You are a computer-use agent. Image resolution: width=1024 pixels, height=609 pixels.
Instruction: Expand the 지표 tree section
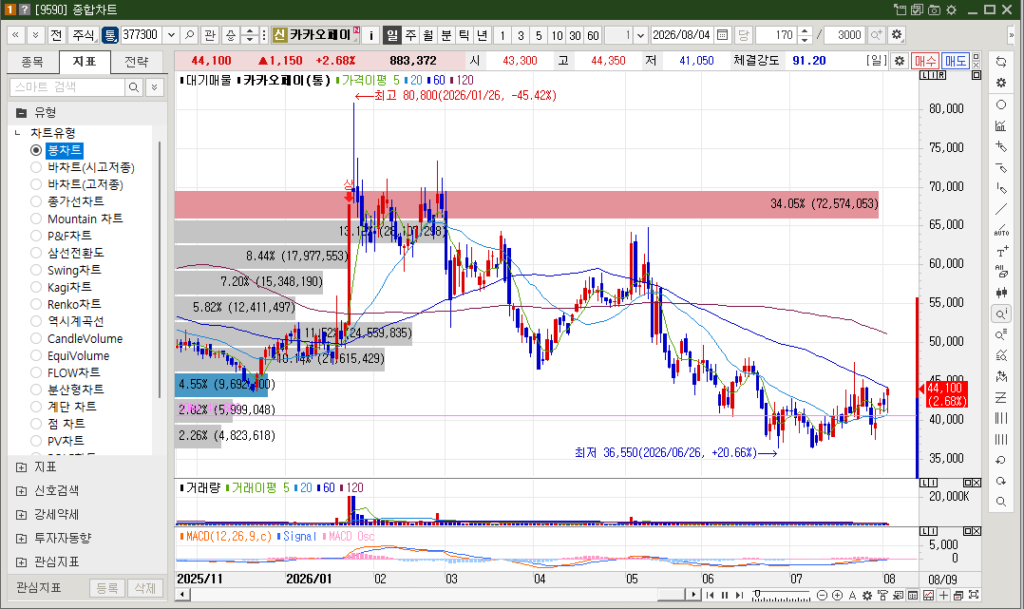tap(21, 467)
